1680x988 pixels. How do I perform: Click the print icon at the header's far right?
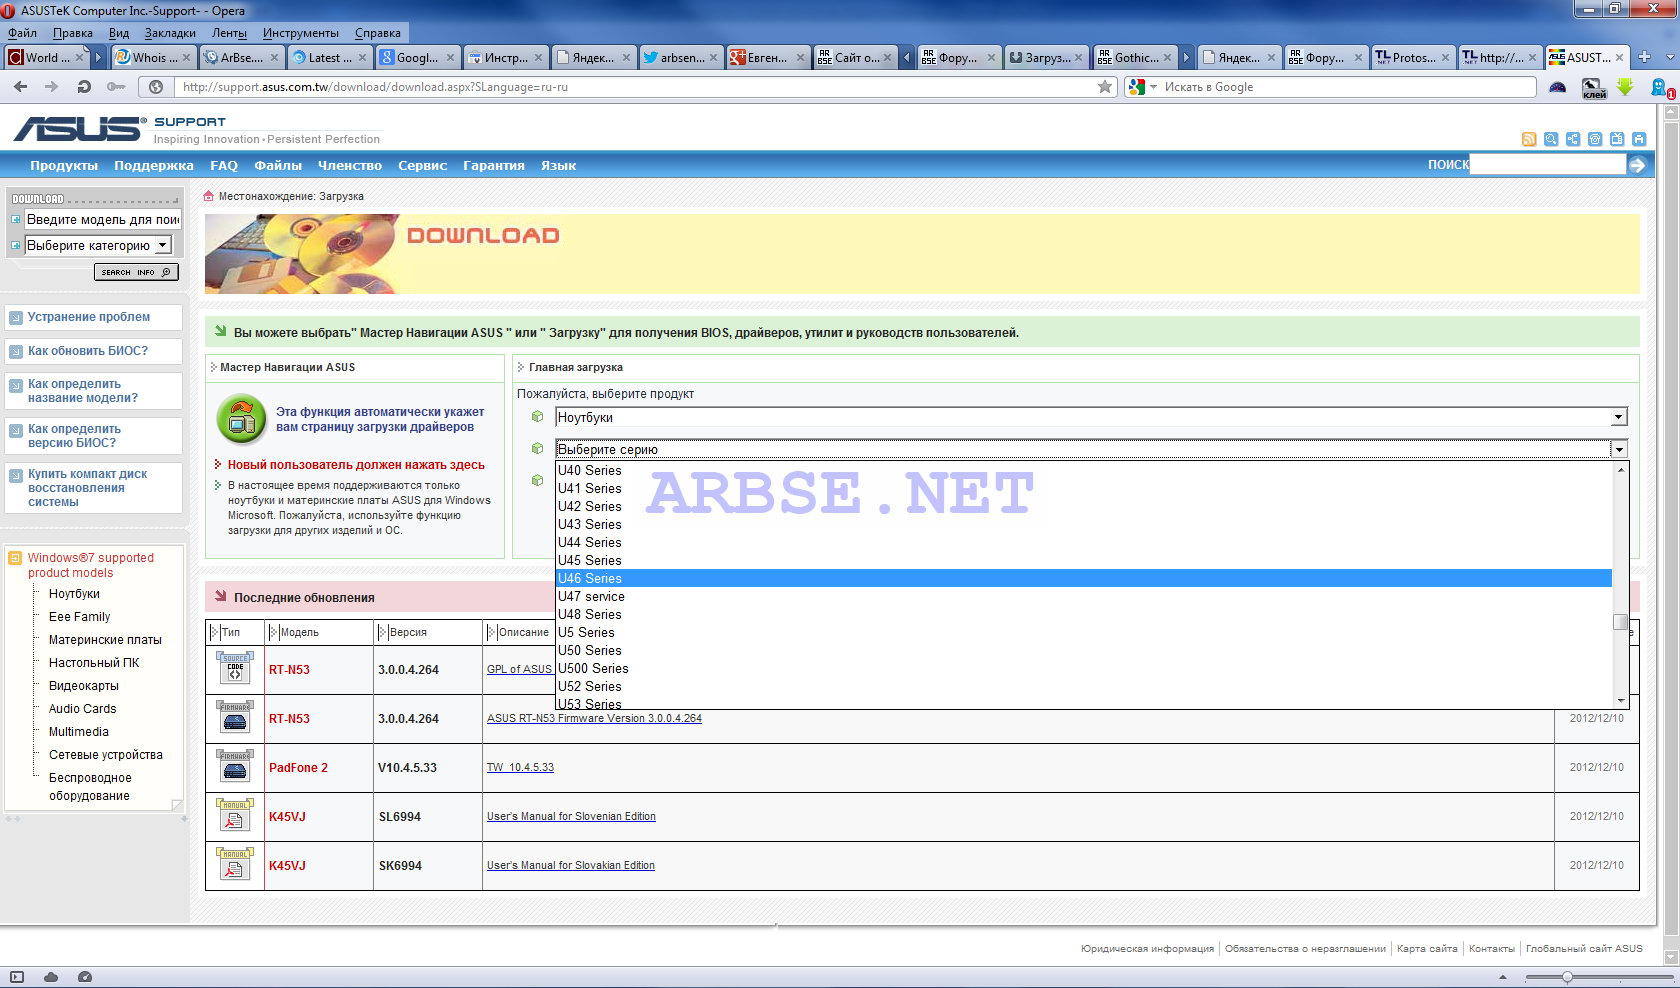(x=1639, y=139)
